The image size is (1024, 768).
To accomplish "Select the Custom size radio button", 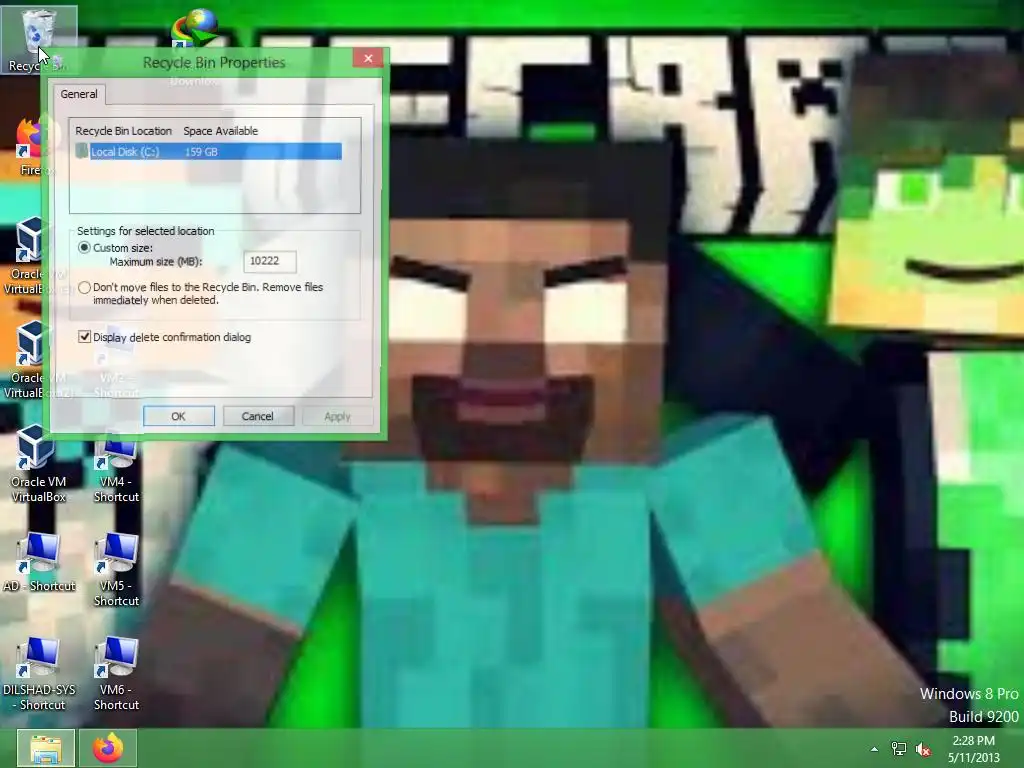I will coord(84,248).
